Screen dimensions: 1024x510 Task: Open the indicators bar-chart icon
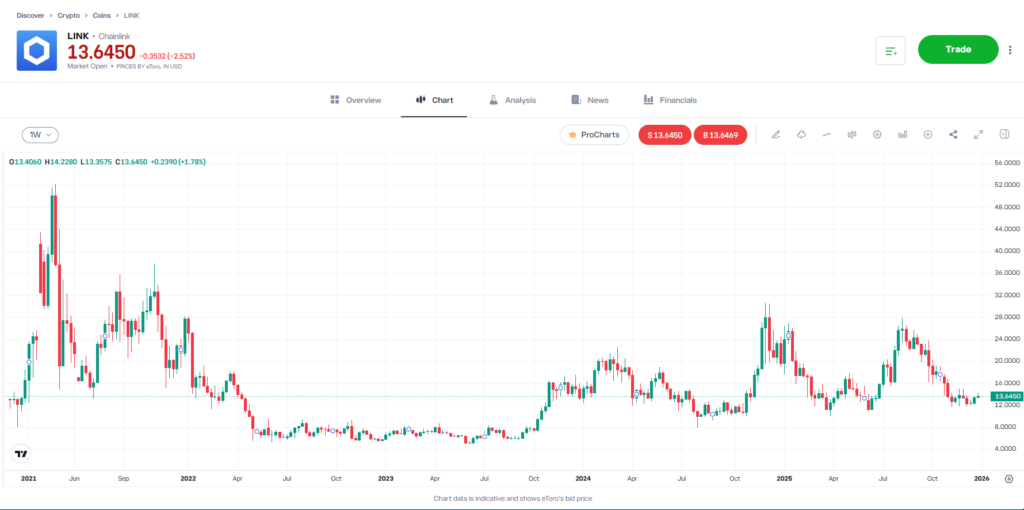tap(902, 135)
